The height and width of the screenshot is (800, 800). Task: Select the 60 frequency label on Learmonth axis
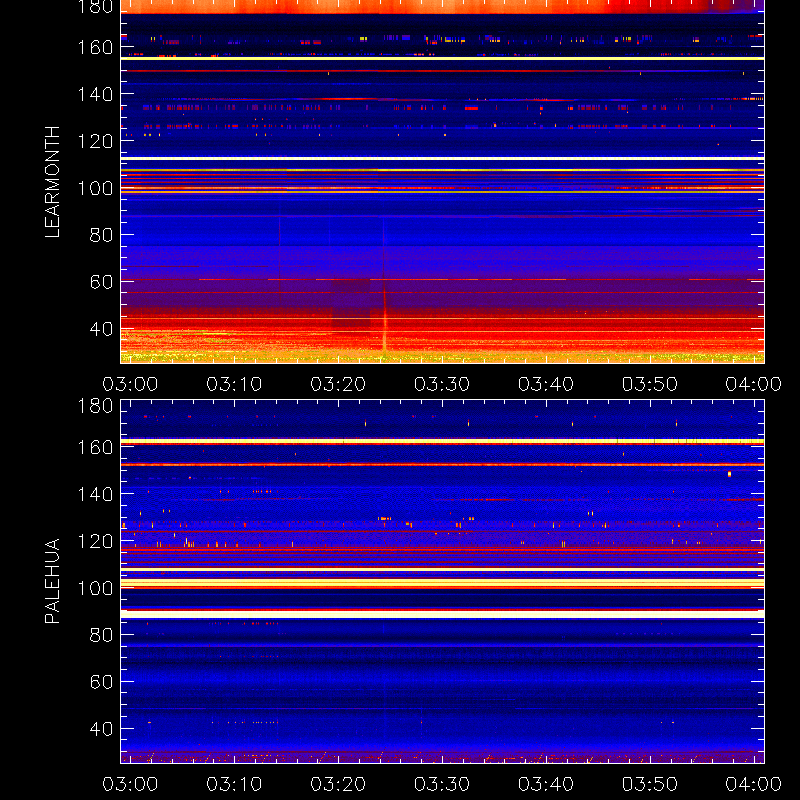click(101, 282)
